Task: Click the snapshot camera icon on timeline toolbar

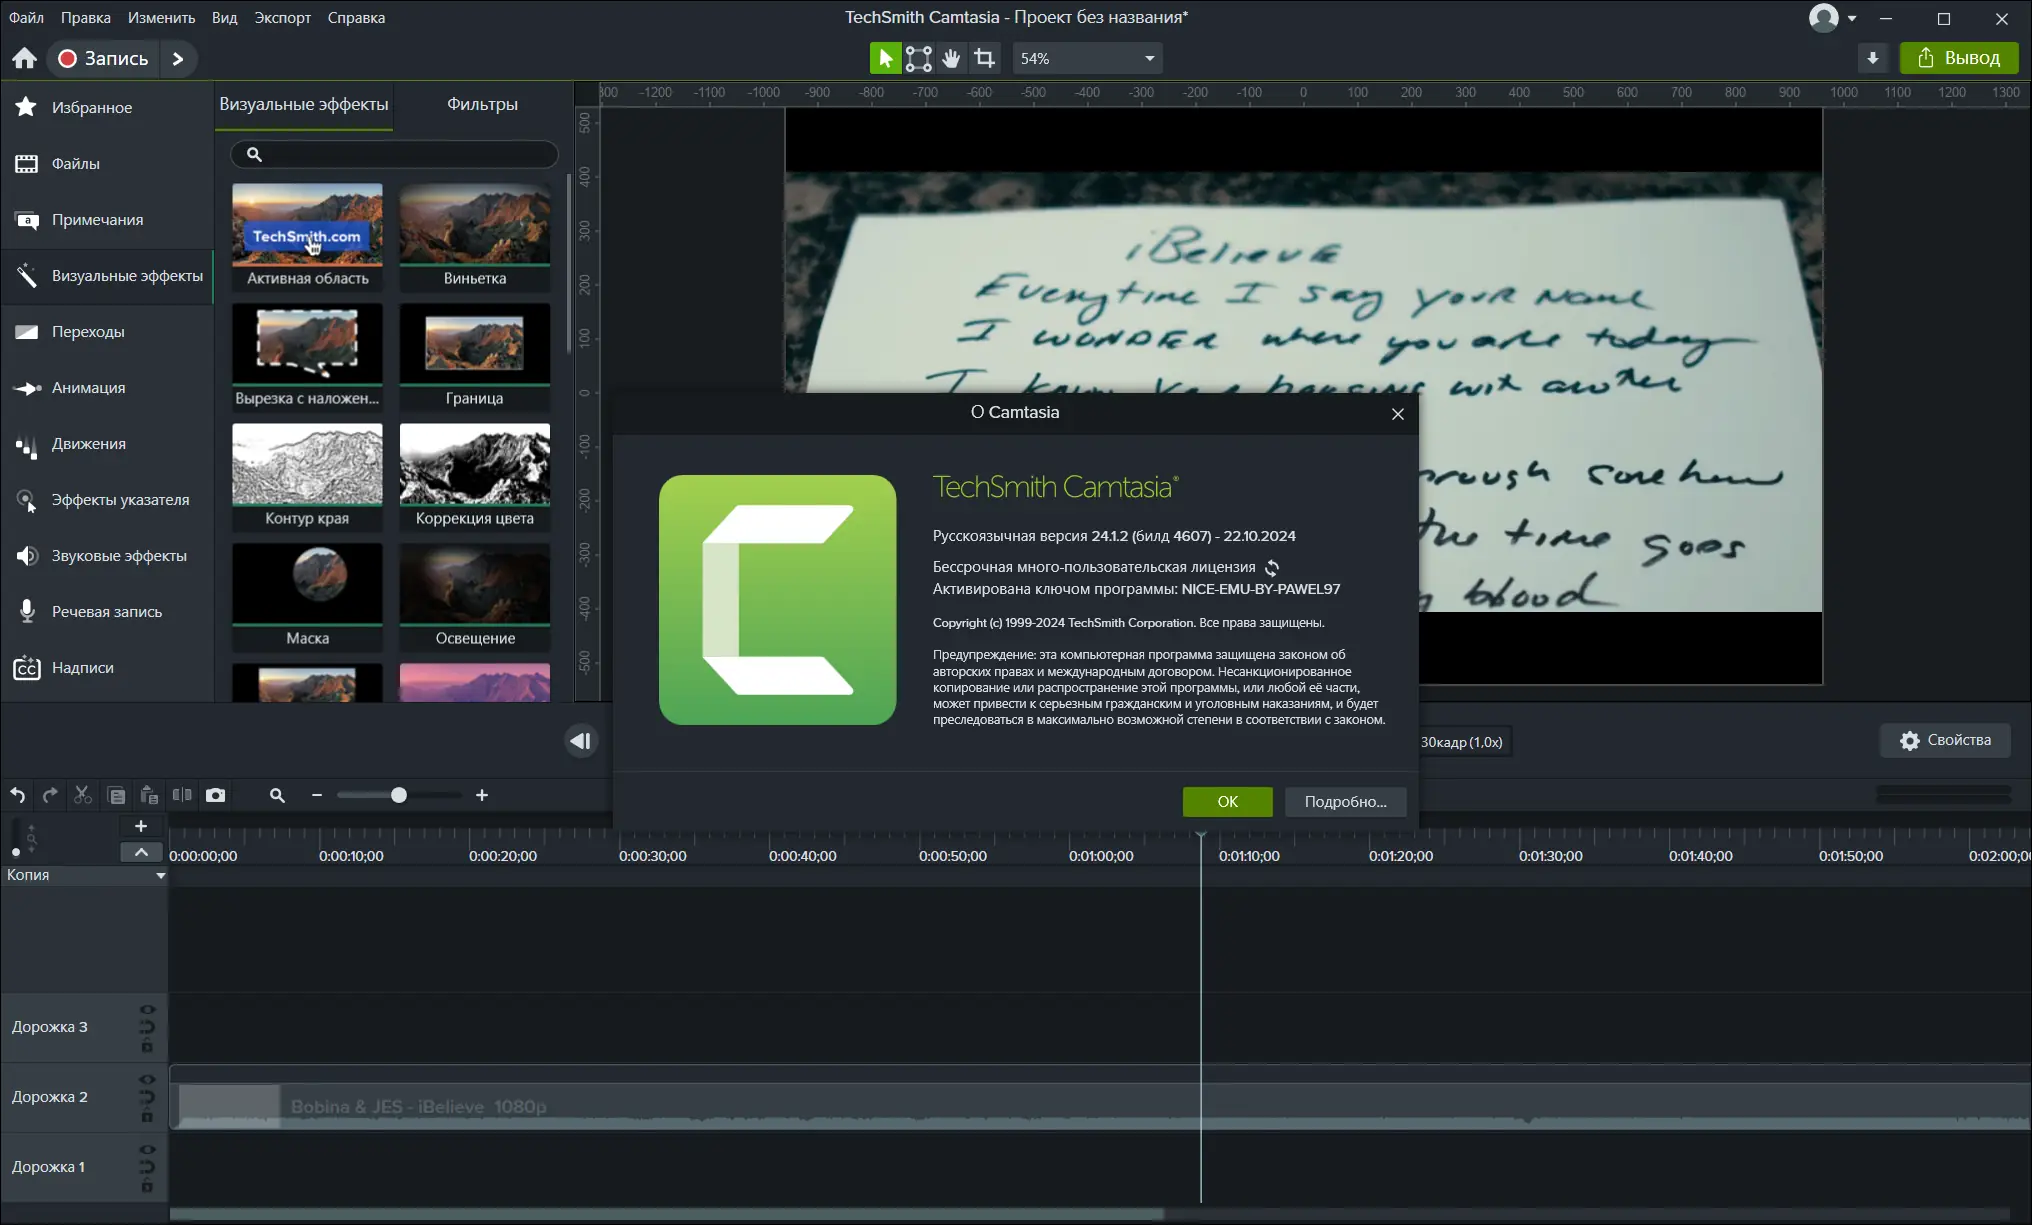Action: [215, 795]
